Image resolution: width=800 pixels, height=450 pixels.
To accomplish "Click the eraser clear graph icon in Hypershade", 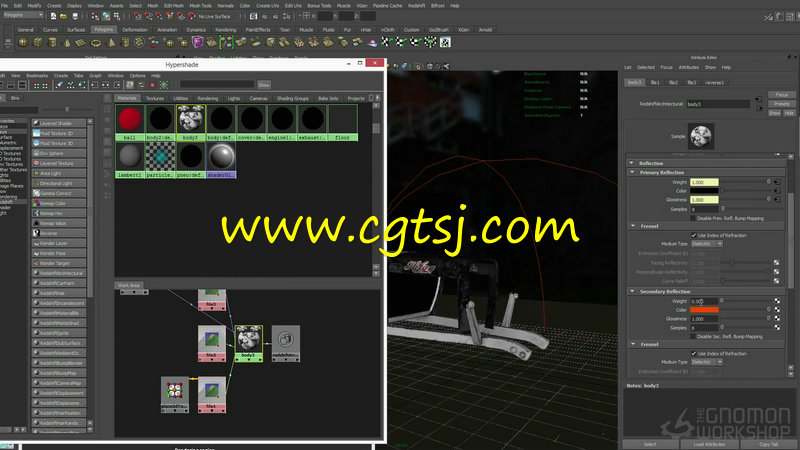I will pyautogui.click(x=59, y=85).
